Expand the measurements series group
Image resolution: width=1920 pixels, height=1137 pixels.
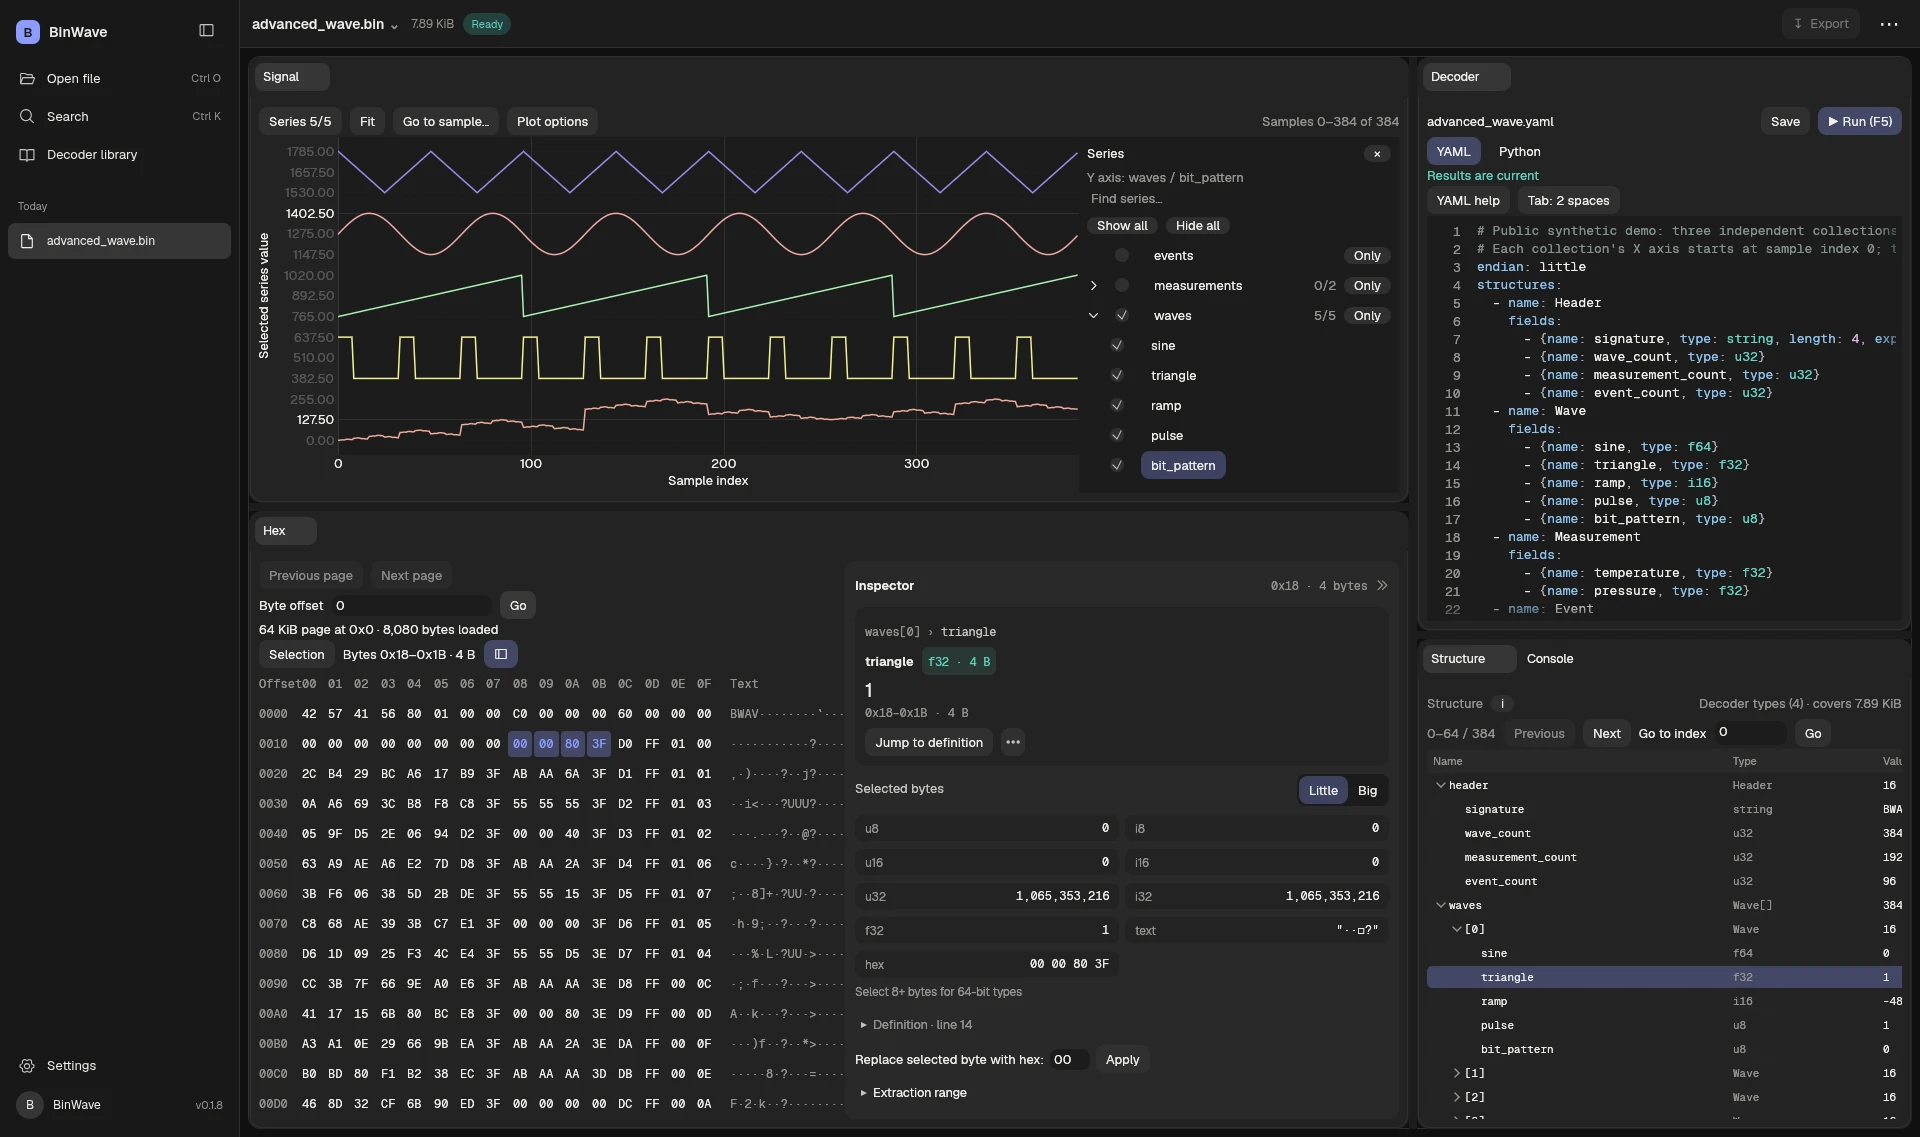point(1093,286)
